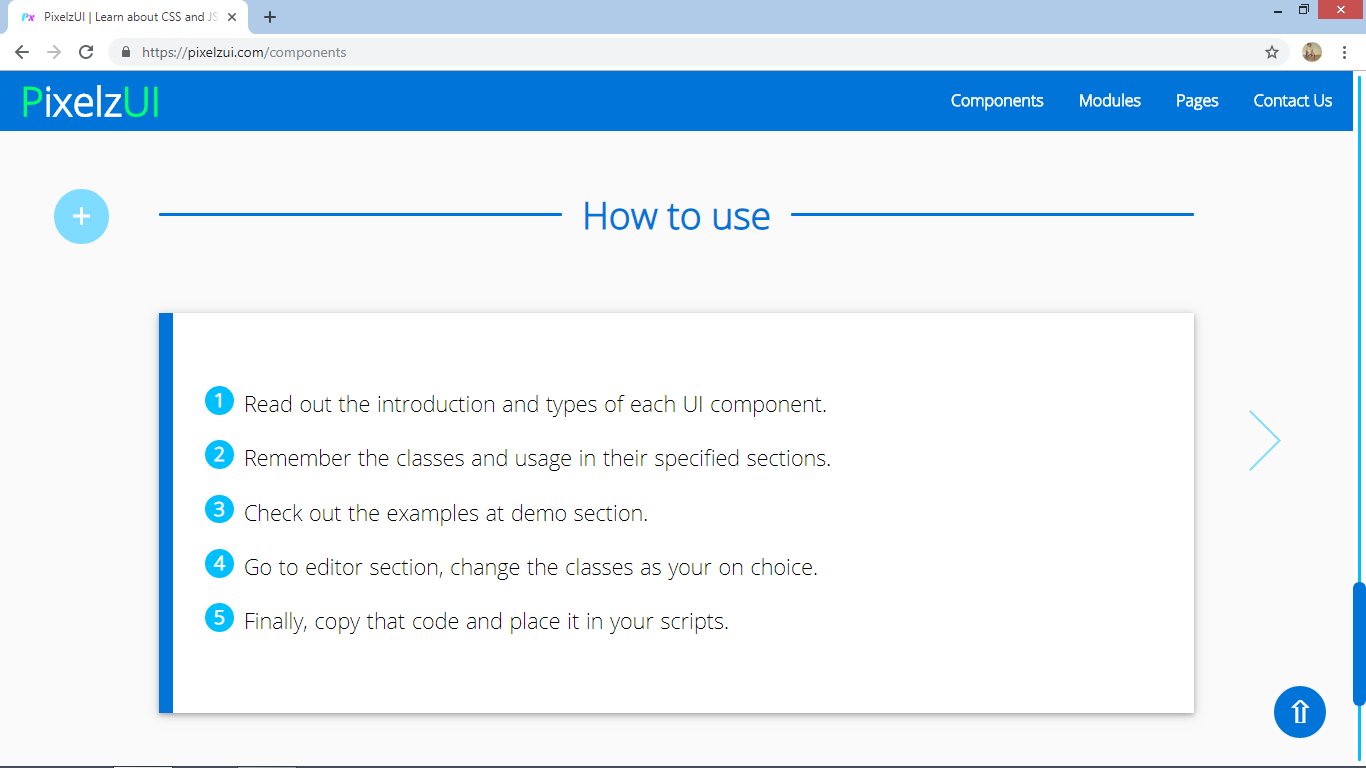Click the PixelzUI logo
Screen dimensions: 1366x768
(90, 101)
